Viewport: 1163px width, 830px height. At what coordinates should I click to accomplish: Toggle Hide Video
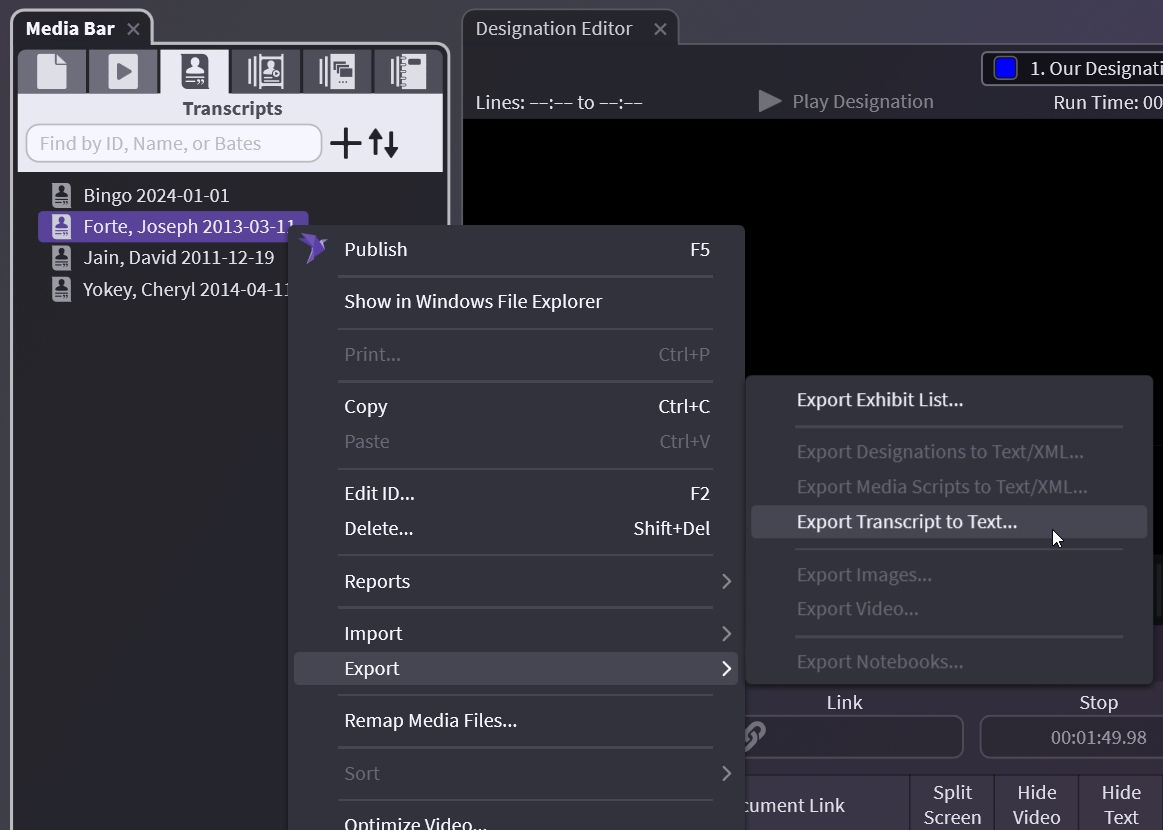point(1036,804)
